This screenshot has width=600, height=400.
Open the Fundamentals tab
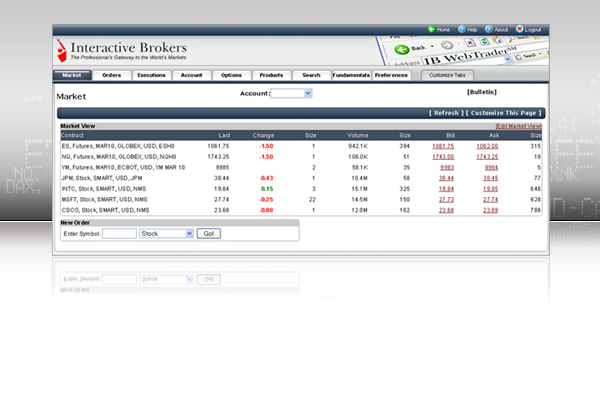[x=351, y=75]
